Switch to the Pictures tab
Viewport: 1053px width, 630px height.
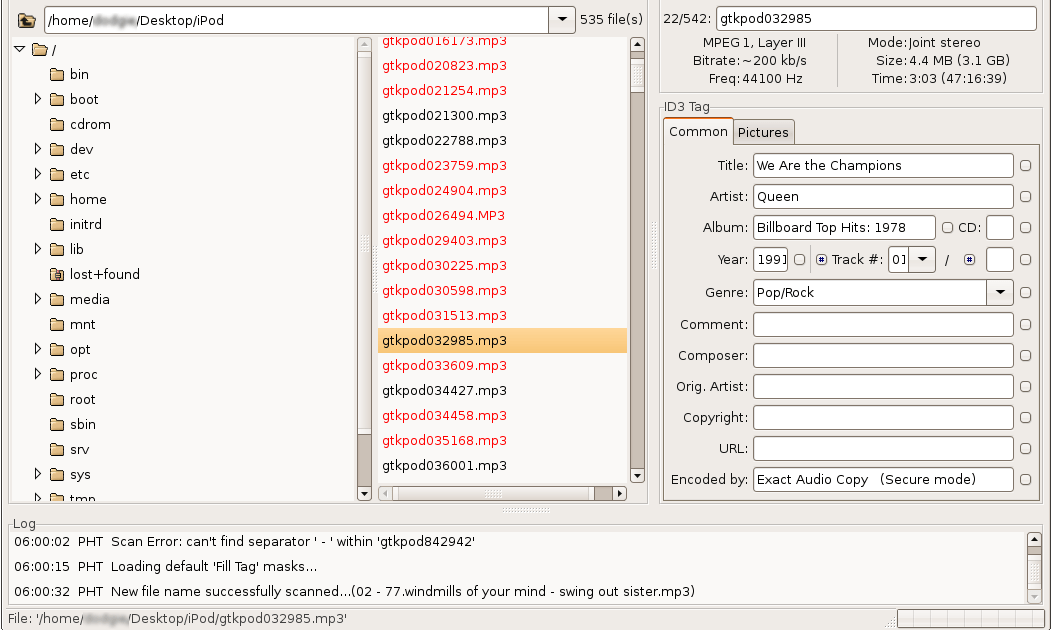(x=763, y=131)
